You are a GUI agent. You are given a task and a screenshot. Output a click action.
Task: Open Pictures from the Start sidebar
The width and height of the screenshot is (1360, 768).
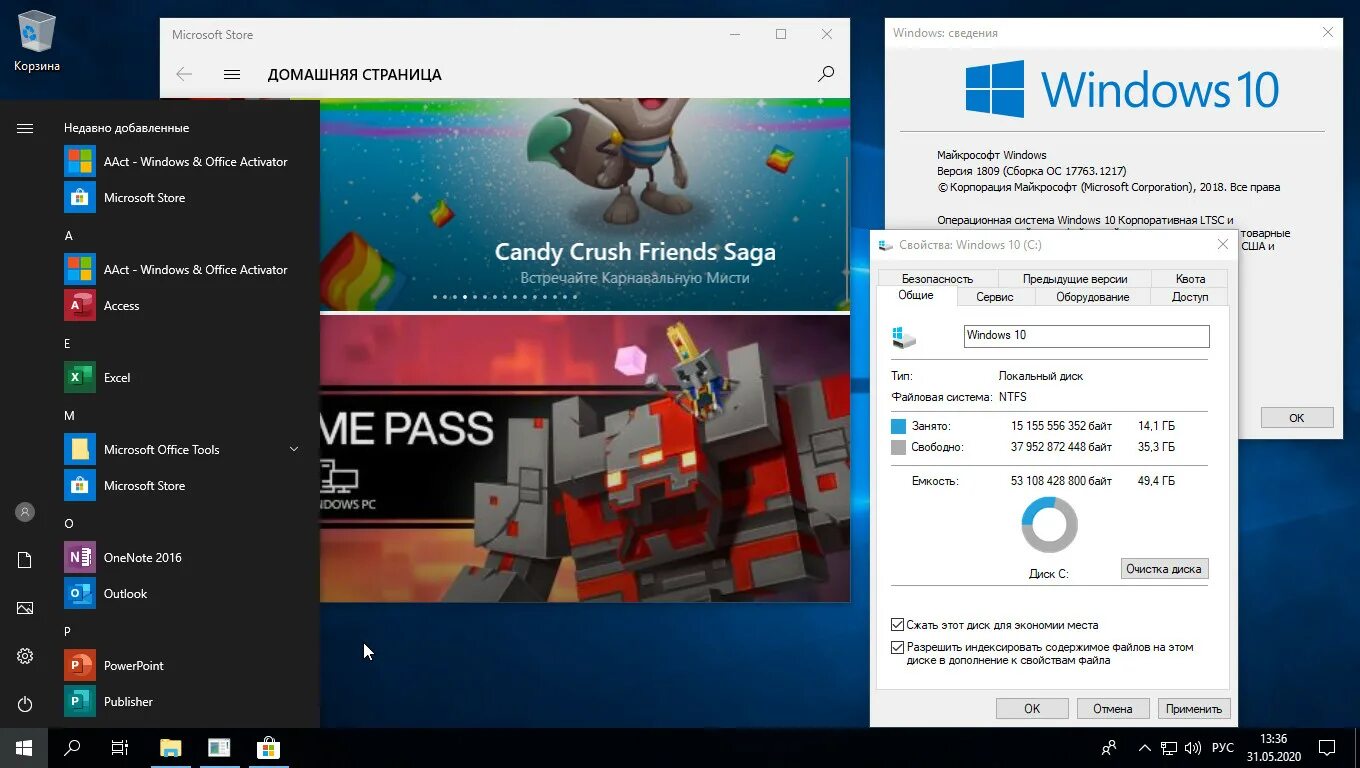(25, 608)
